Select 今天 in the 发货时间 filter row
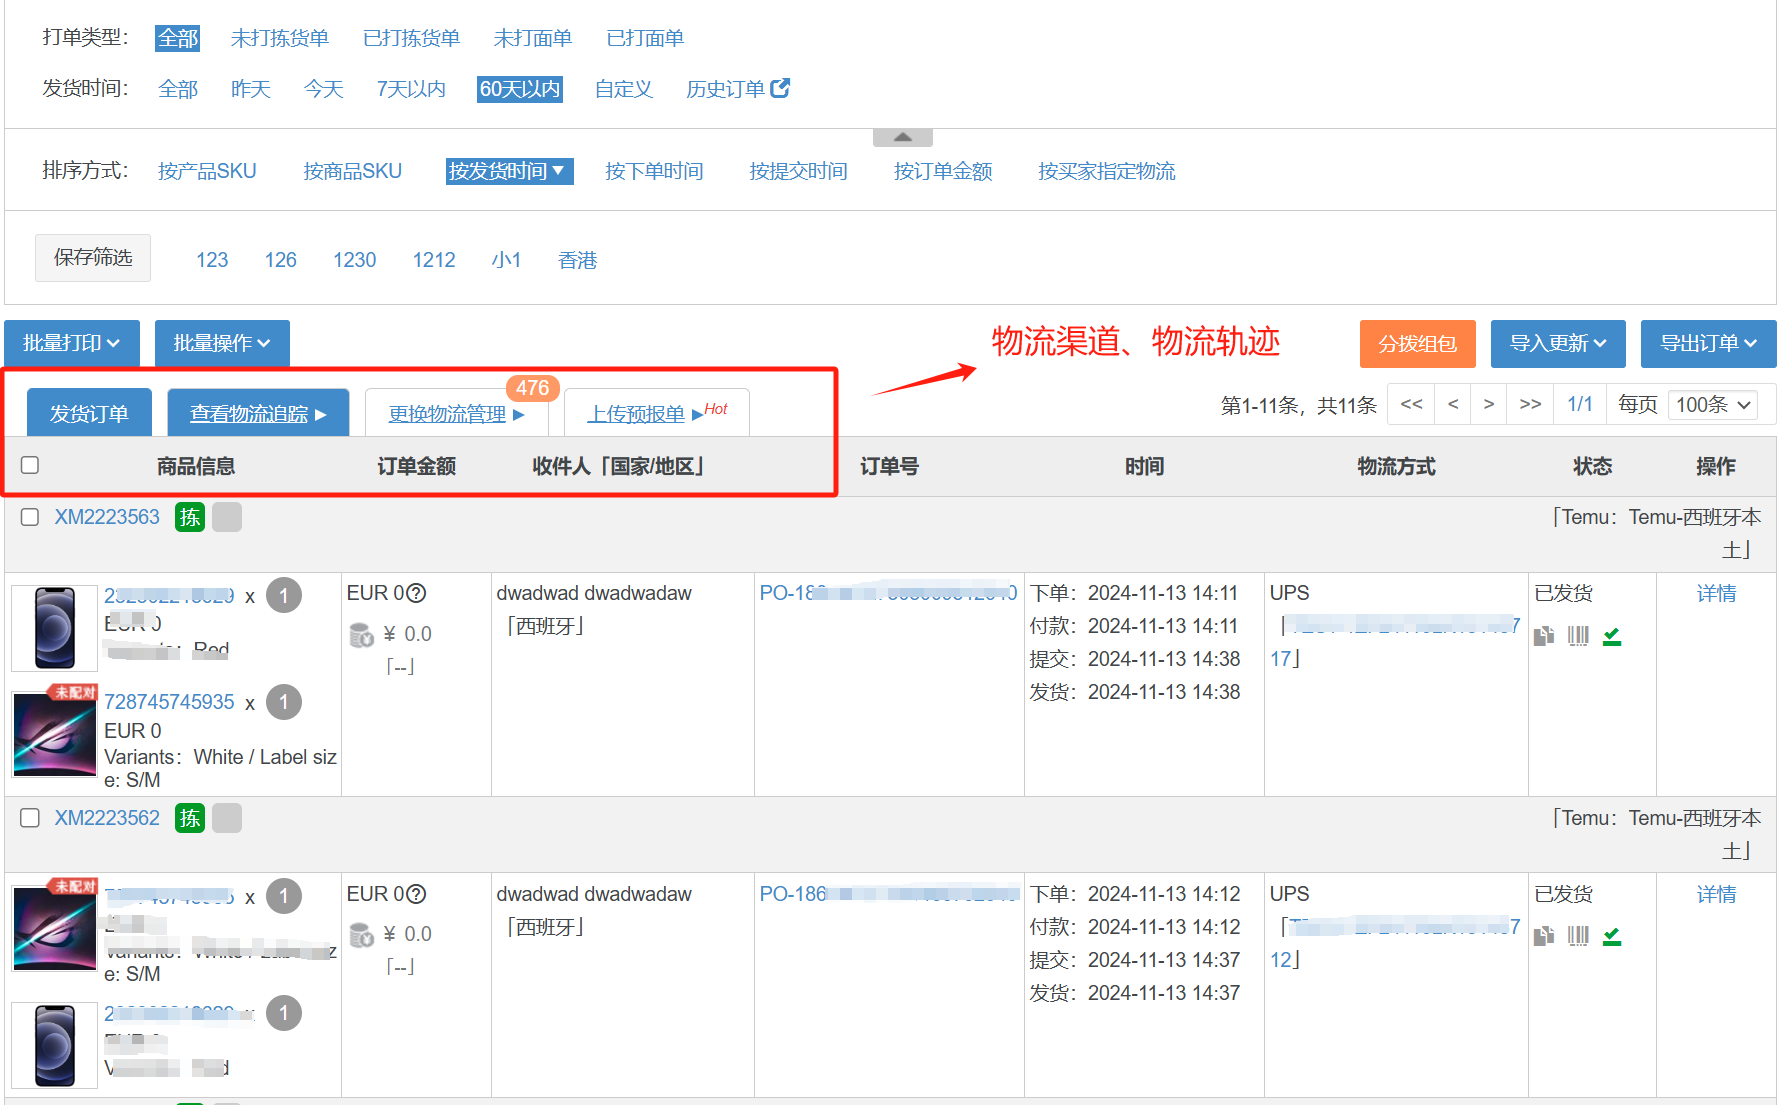This screenshot has width=1786, height=1105. tap(323, 88)
